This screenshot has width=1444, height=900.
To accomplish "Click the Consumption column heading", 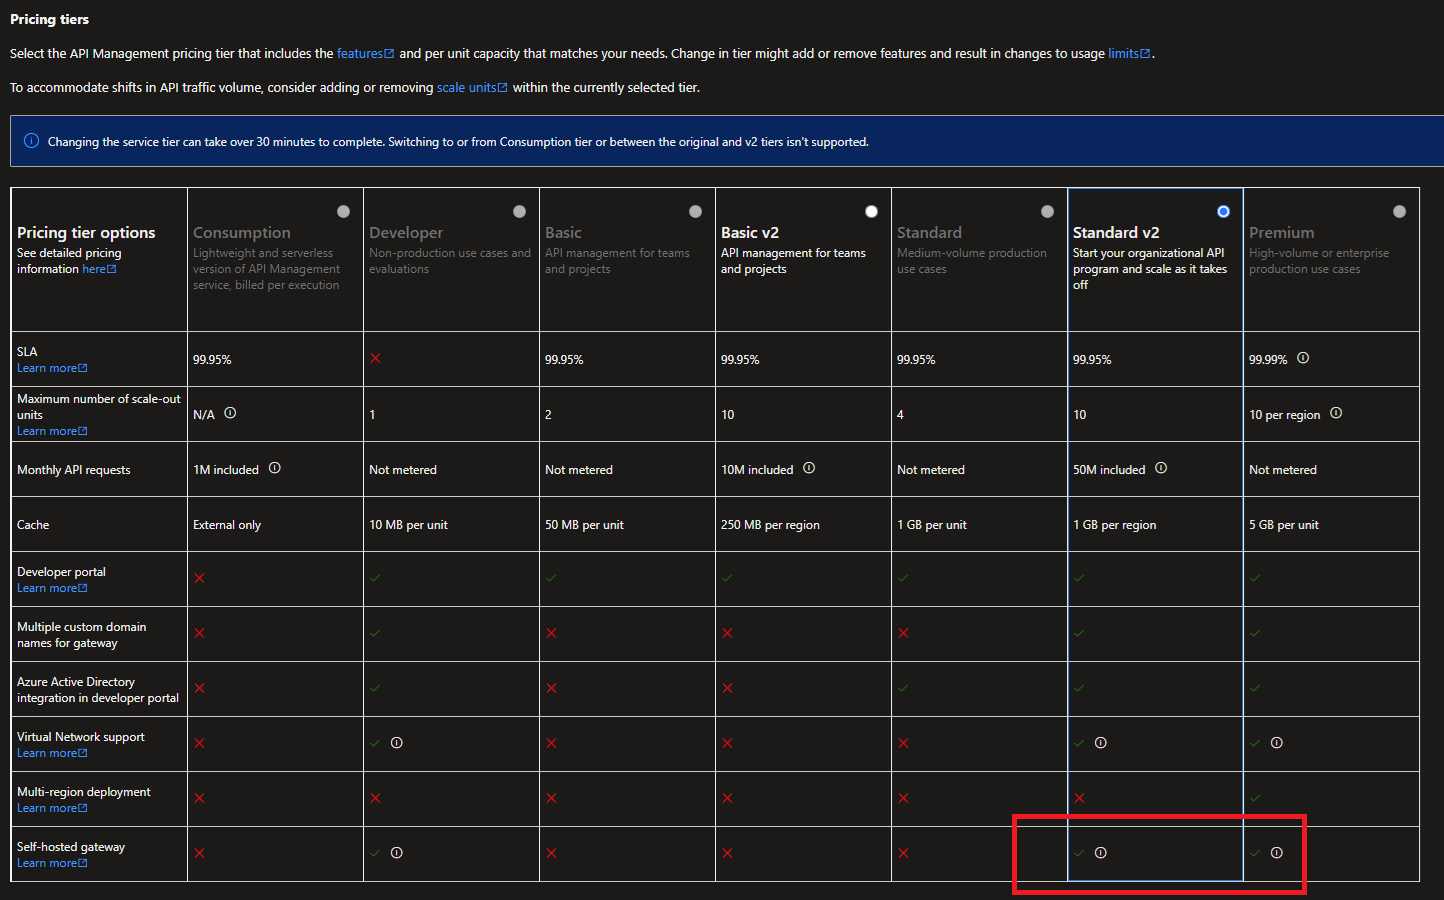I will point(242,232).
